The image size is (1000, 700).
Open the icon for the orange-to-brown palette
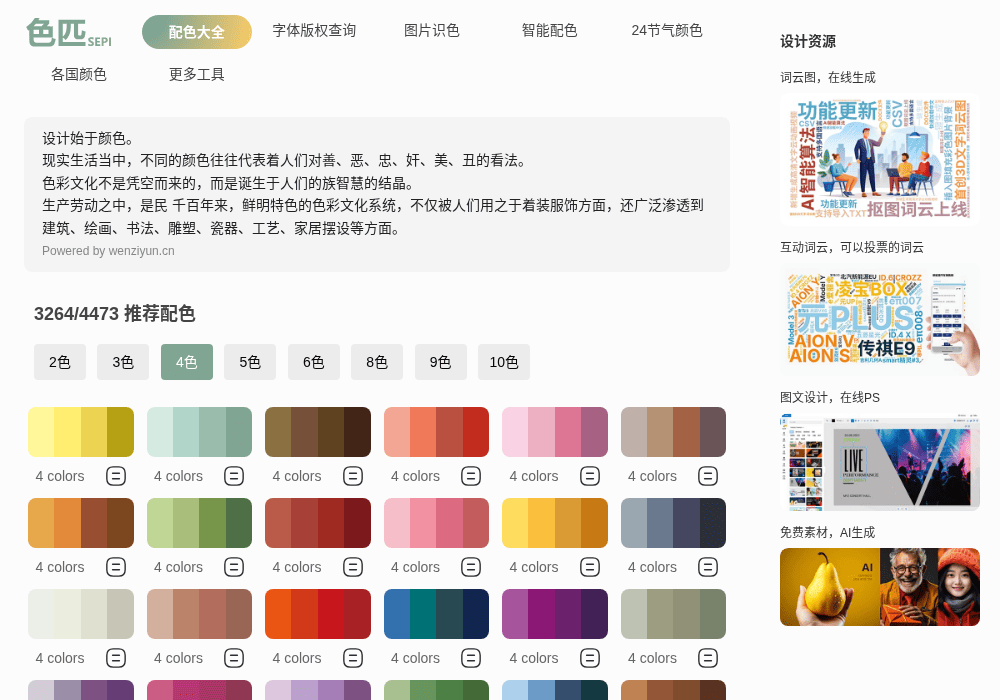115,567
